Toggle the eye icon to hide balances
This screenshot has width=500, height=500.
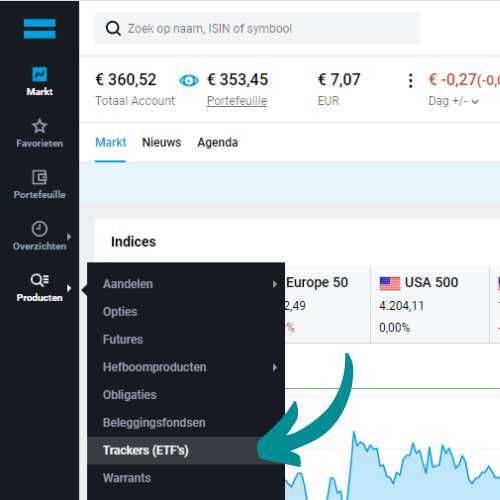(189, 80)
